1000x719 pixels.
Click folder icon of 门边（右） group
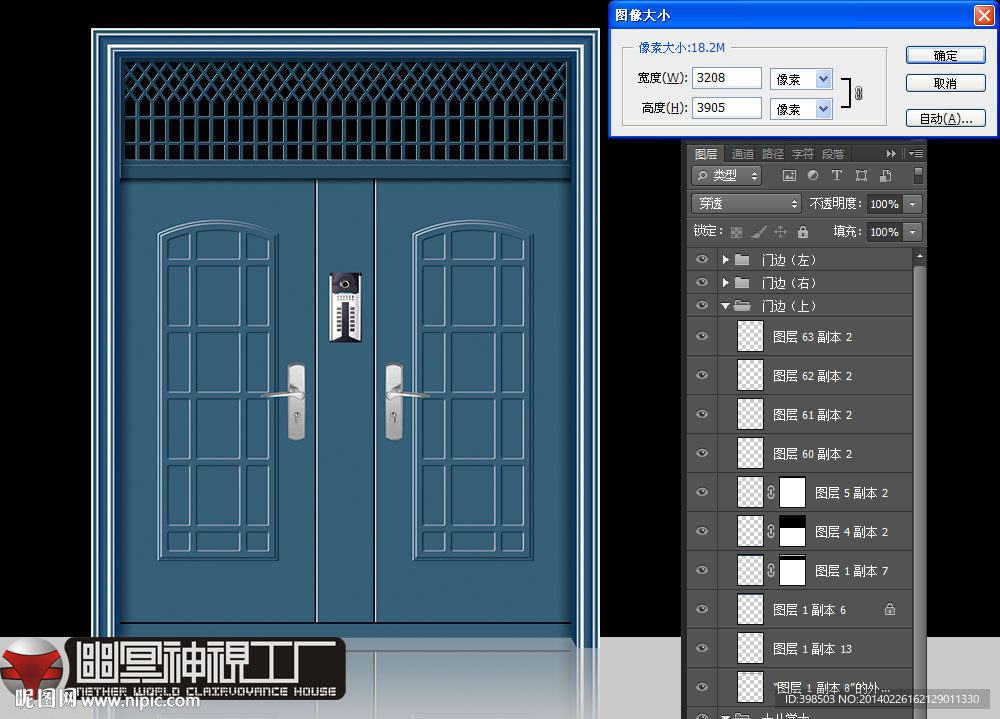click(x=742, y=283)
